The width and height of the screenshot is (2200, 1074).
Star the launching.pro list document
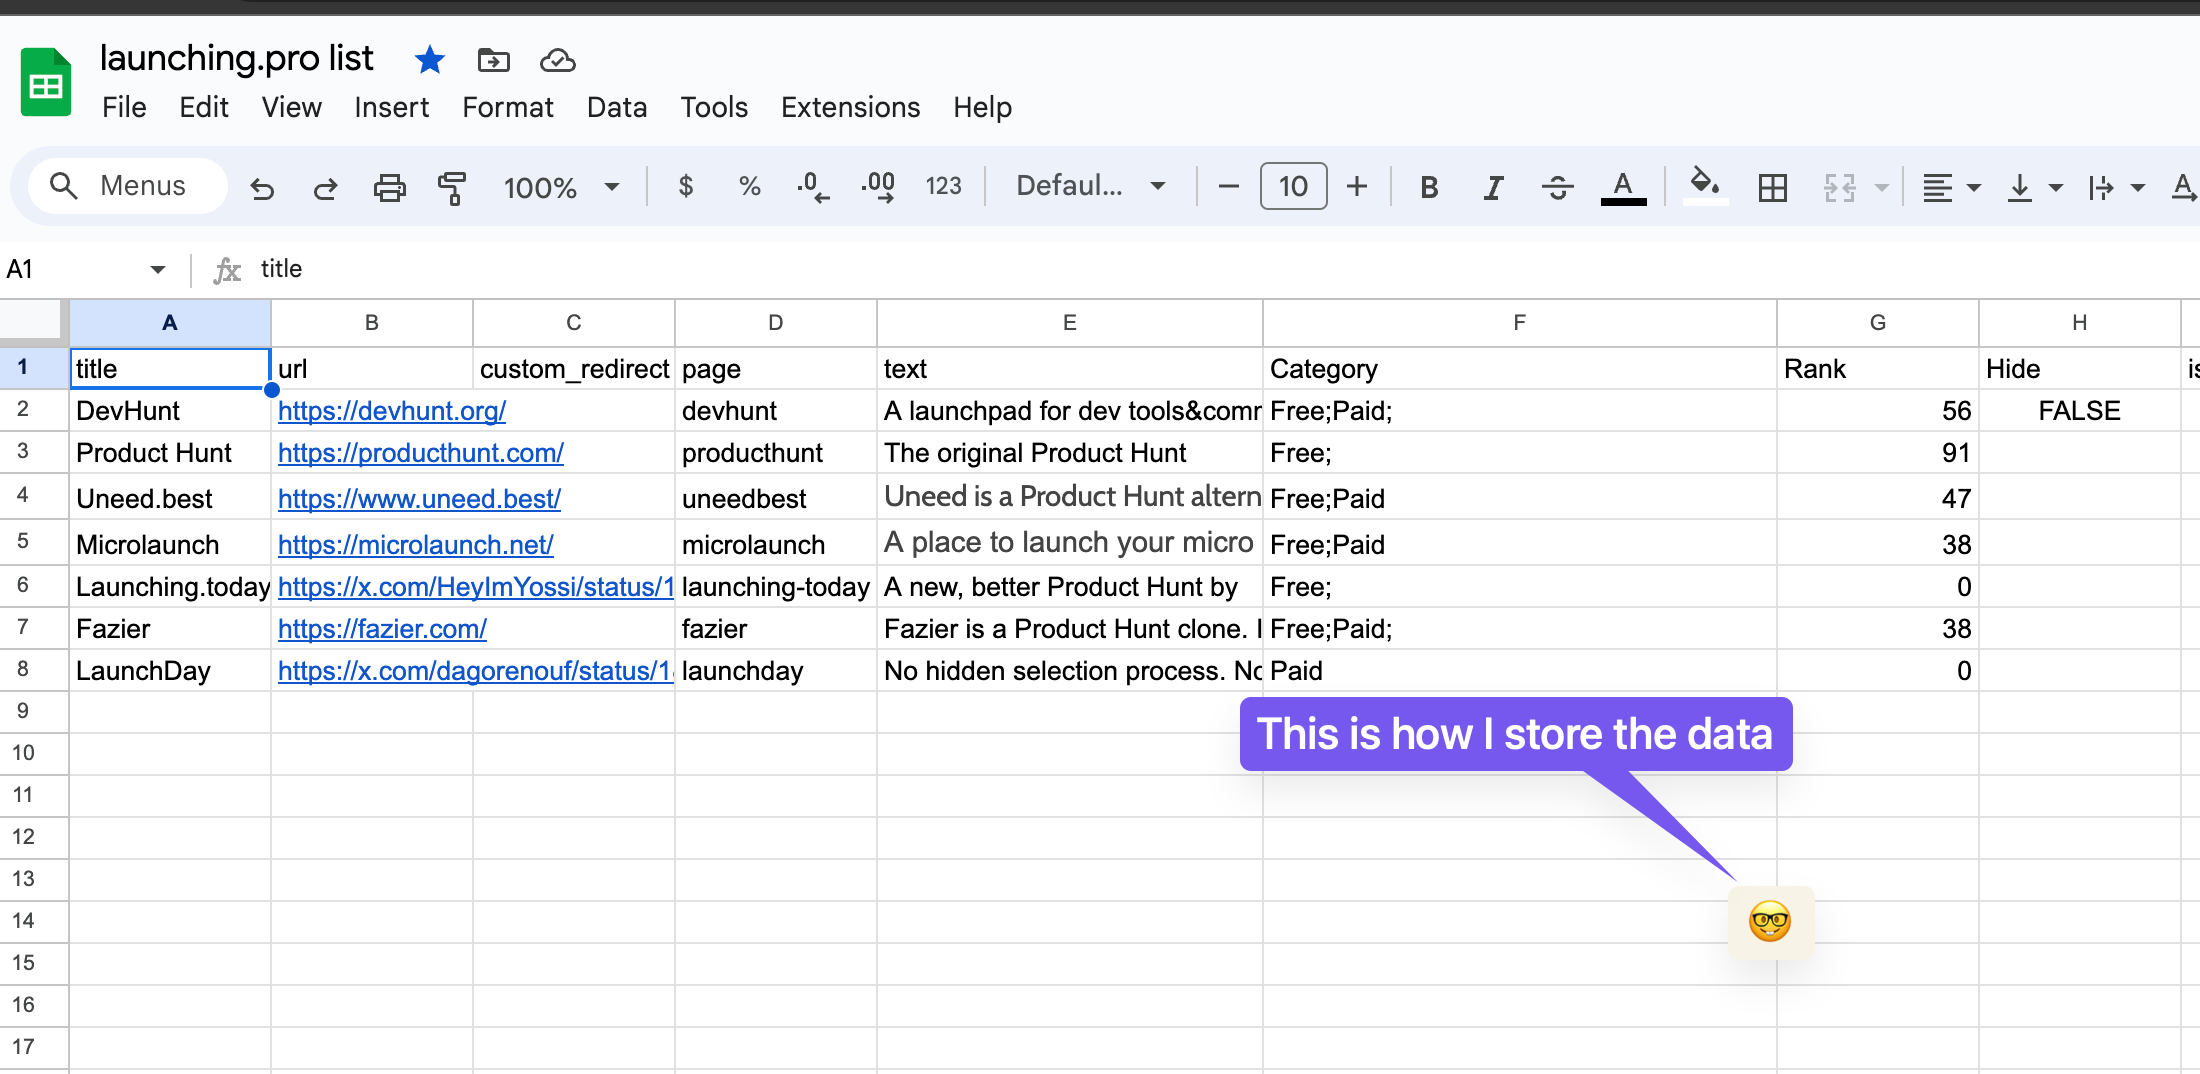point(430,60)
